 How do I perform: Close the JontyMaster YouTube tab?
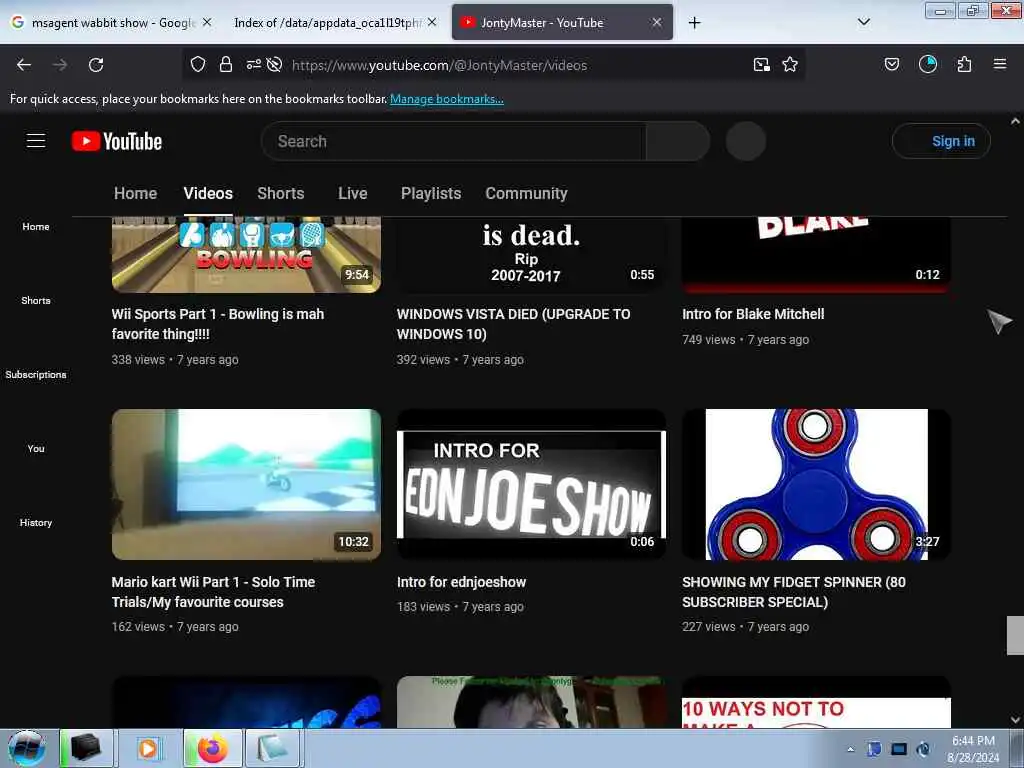point(657,22)
